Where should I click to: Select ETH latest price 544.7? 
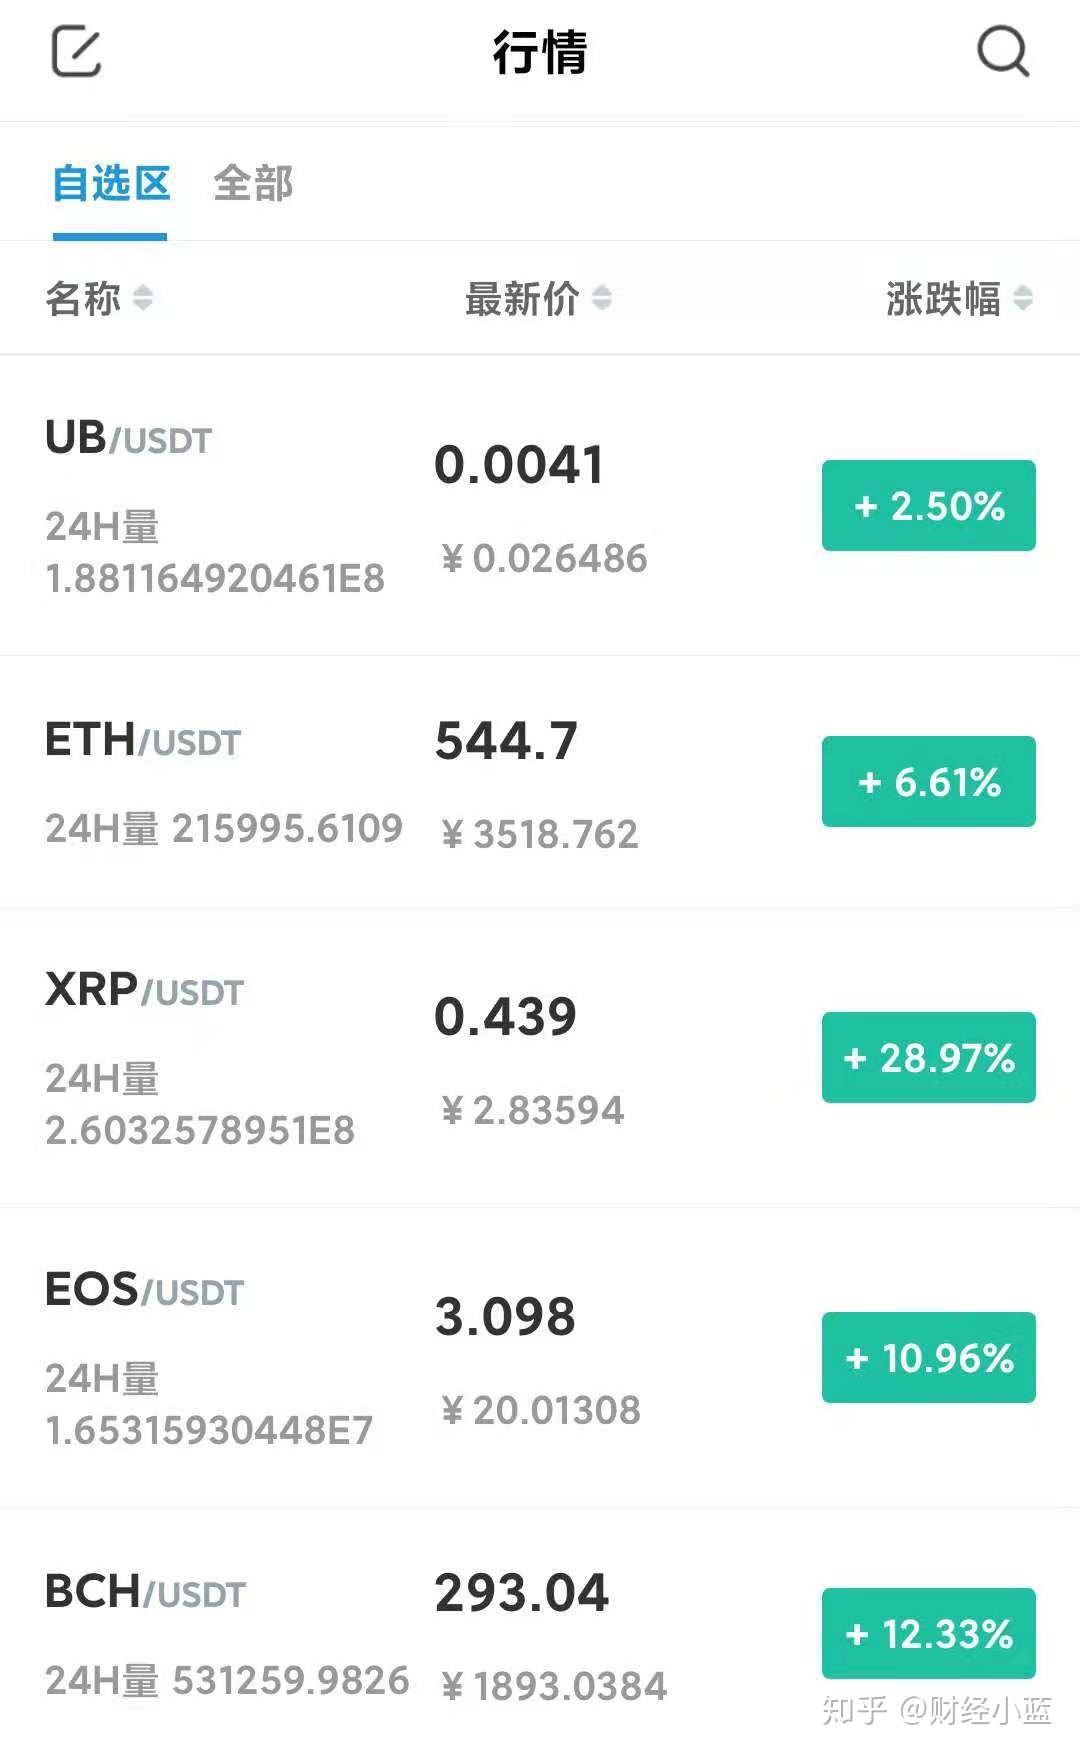[506, 742]
